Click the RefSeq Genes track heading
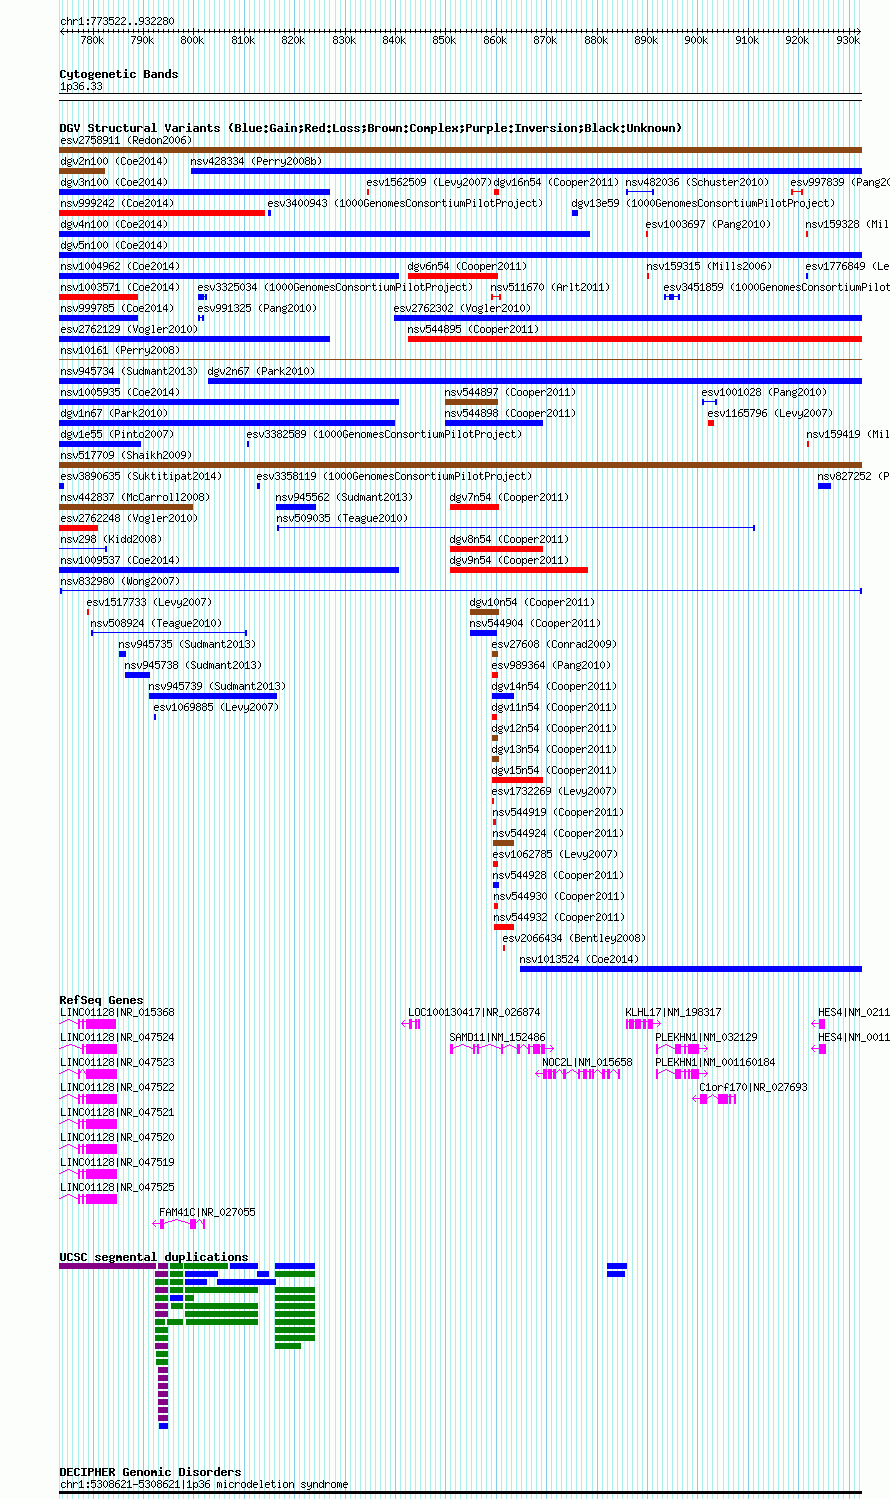The width and height of the screenshot is (890, 1499). click(101, 1000)
